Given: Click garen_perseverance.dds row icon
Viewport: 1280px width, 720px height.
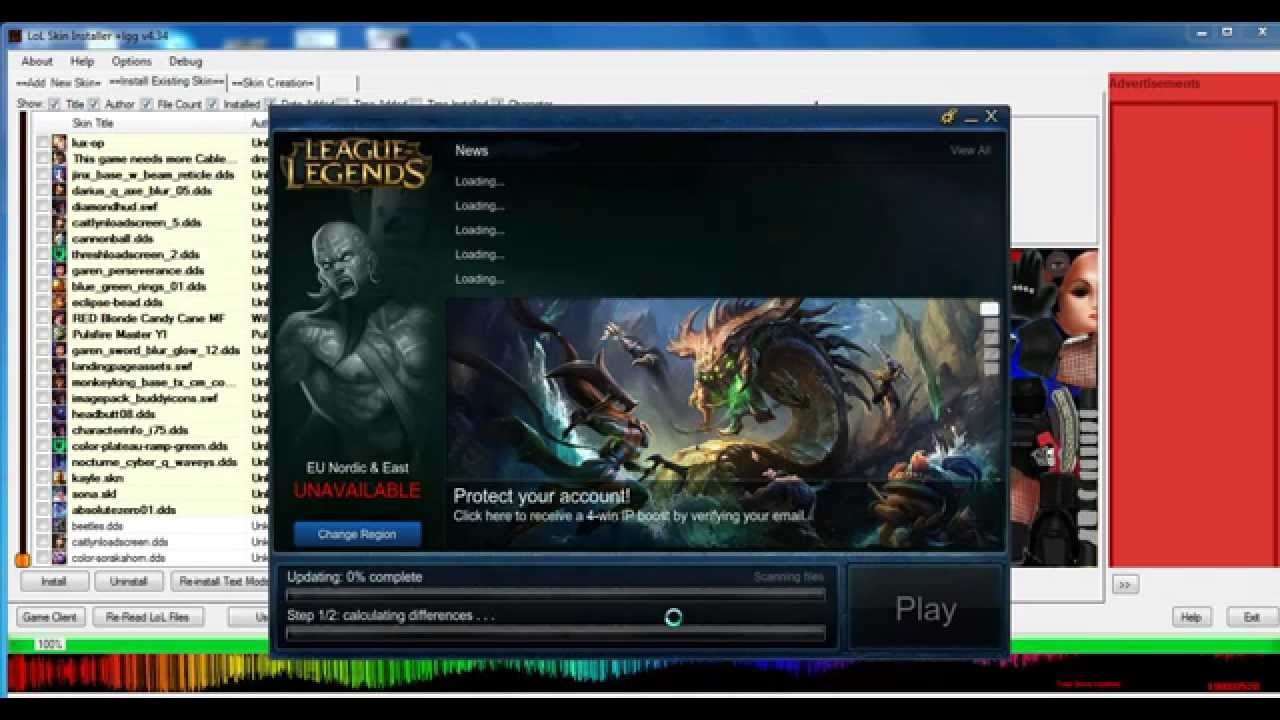Looking at the screenshot, I should [59, 271].
